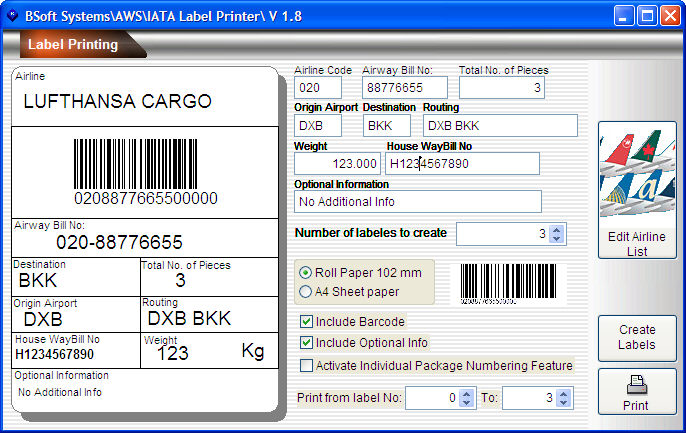The image size is (686, 433).
Task: Increase the To label number
Action: tap(564, 393)
